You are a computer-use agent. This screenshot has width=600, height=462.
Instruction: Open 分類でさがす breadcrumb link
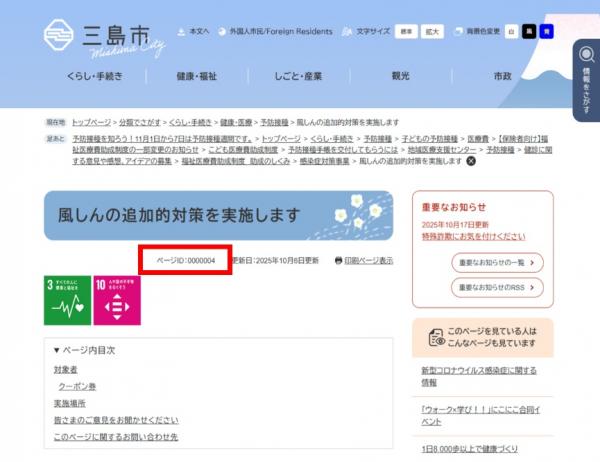pos(140,122)
